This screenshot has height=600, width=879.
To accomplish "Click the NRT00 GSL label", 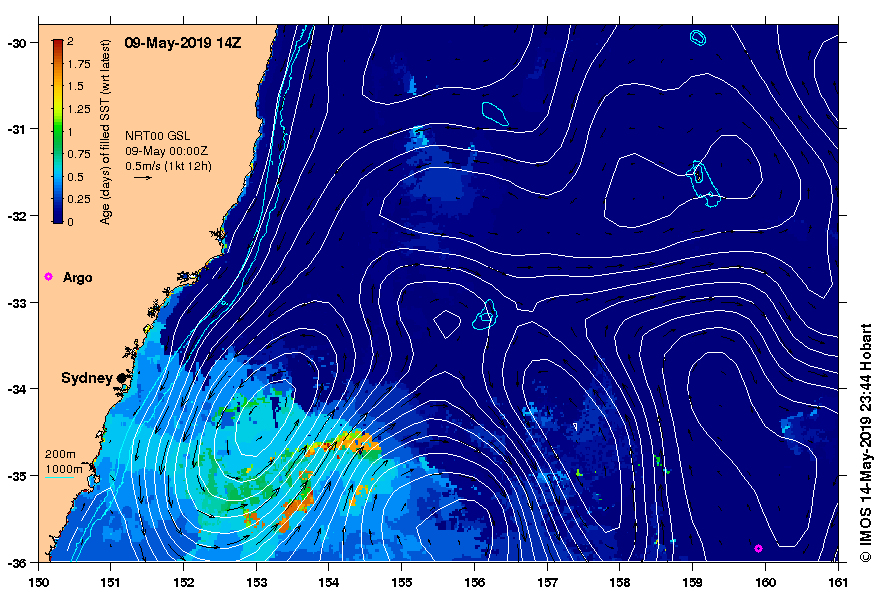I will pyautogui.click(x=158, y=136).
